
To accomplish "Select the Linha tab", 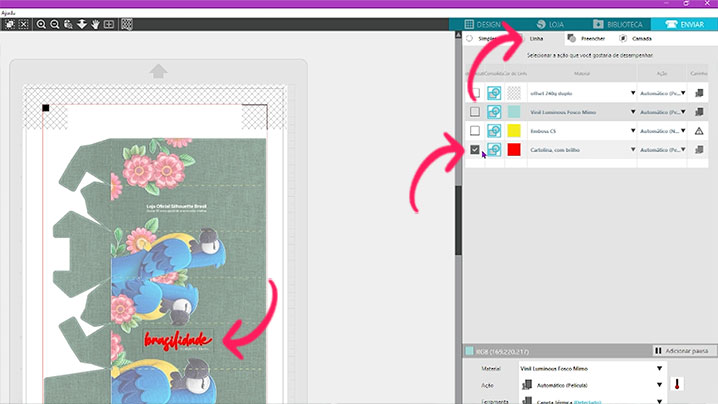I will tap(536, 38).
